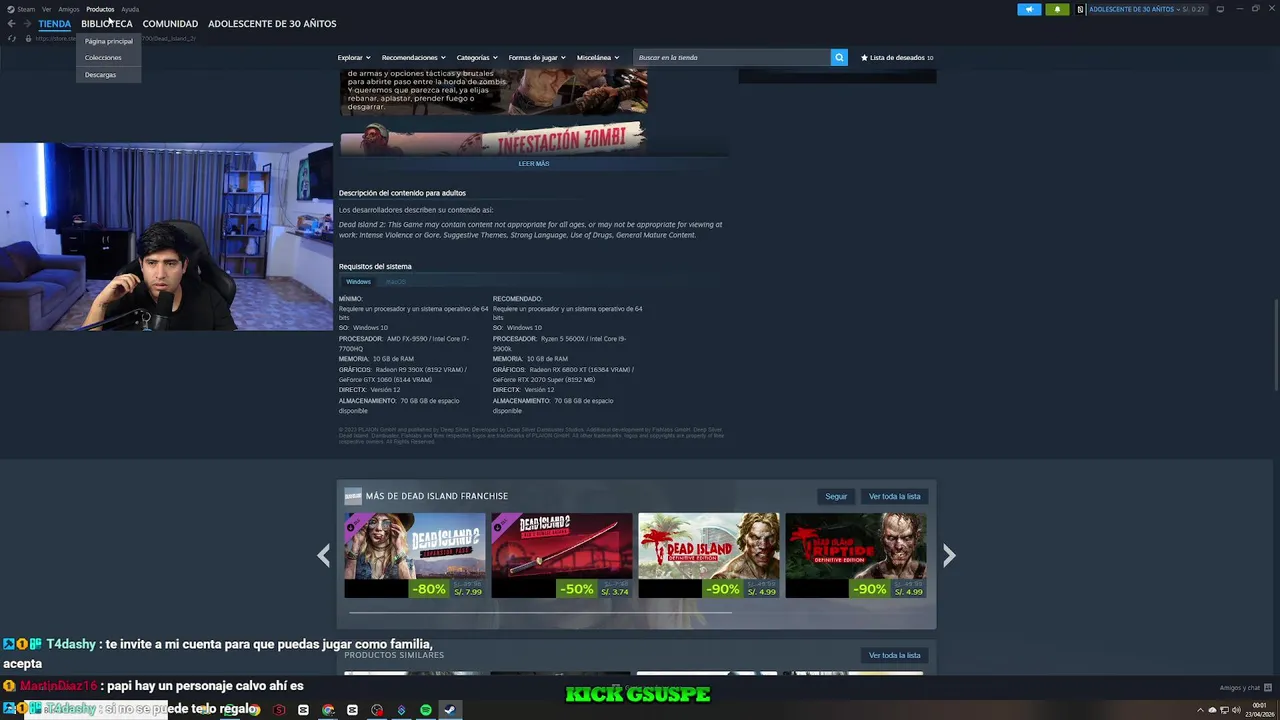Open Amigos y chat panel
1280x720 pixels.
tap(1246, 688)
